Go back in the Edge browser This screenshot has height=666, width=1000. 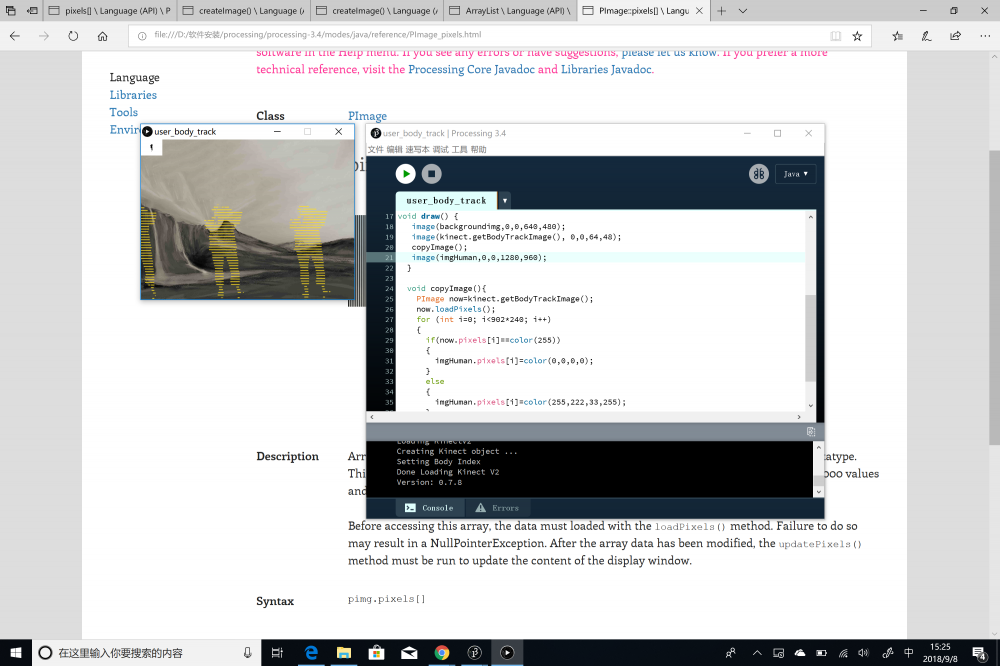coord(15,36)
